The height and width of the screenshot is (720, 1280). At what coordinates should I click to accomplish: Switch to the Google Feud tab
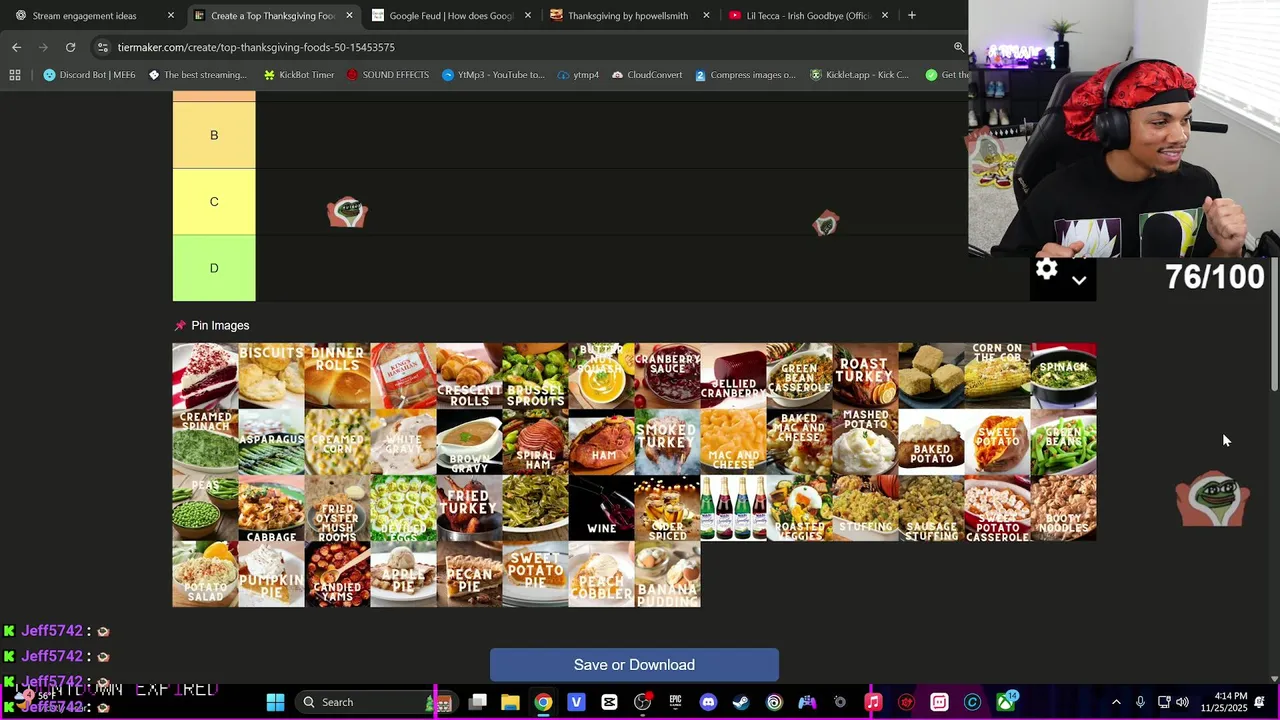click(x=450, y=16)
